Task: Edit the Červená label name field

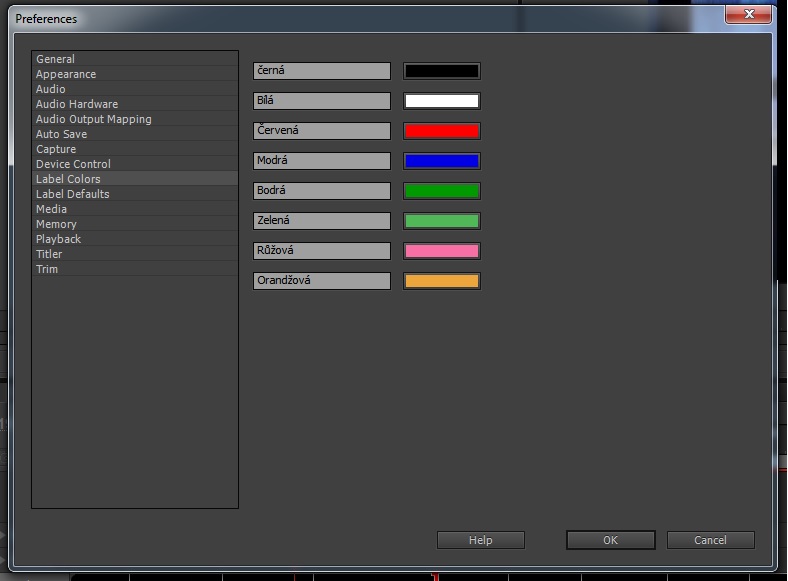Action: pyautogui.click(x=322, y=131)
